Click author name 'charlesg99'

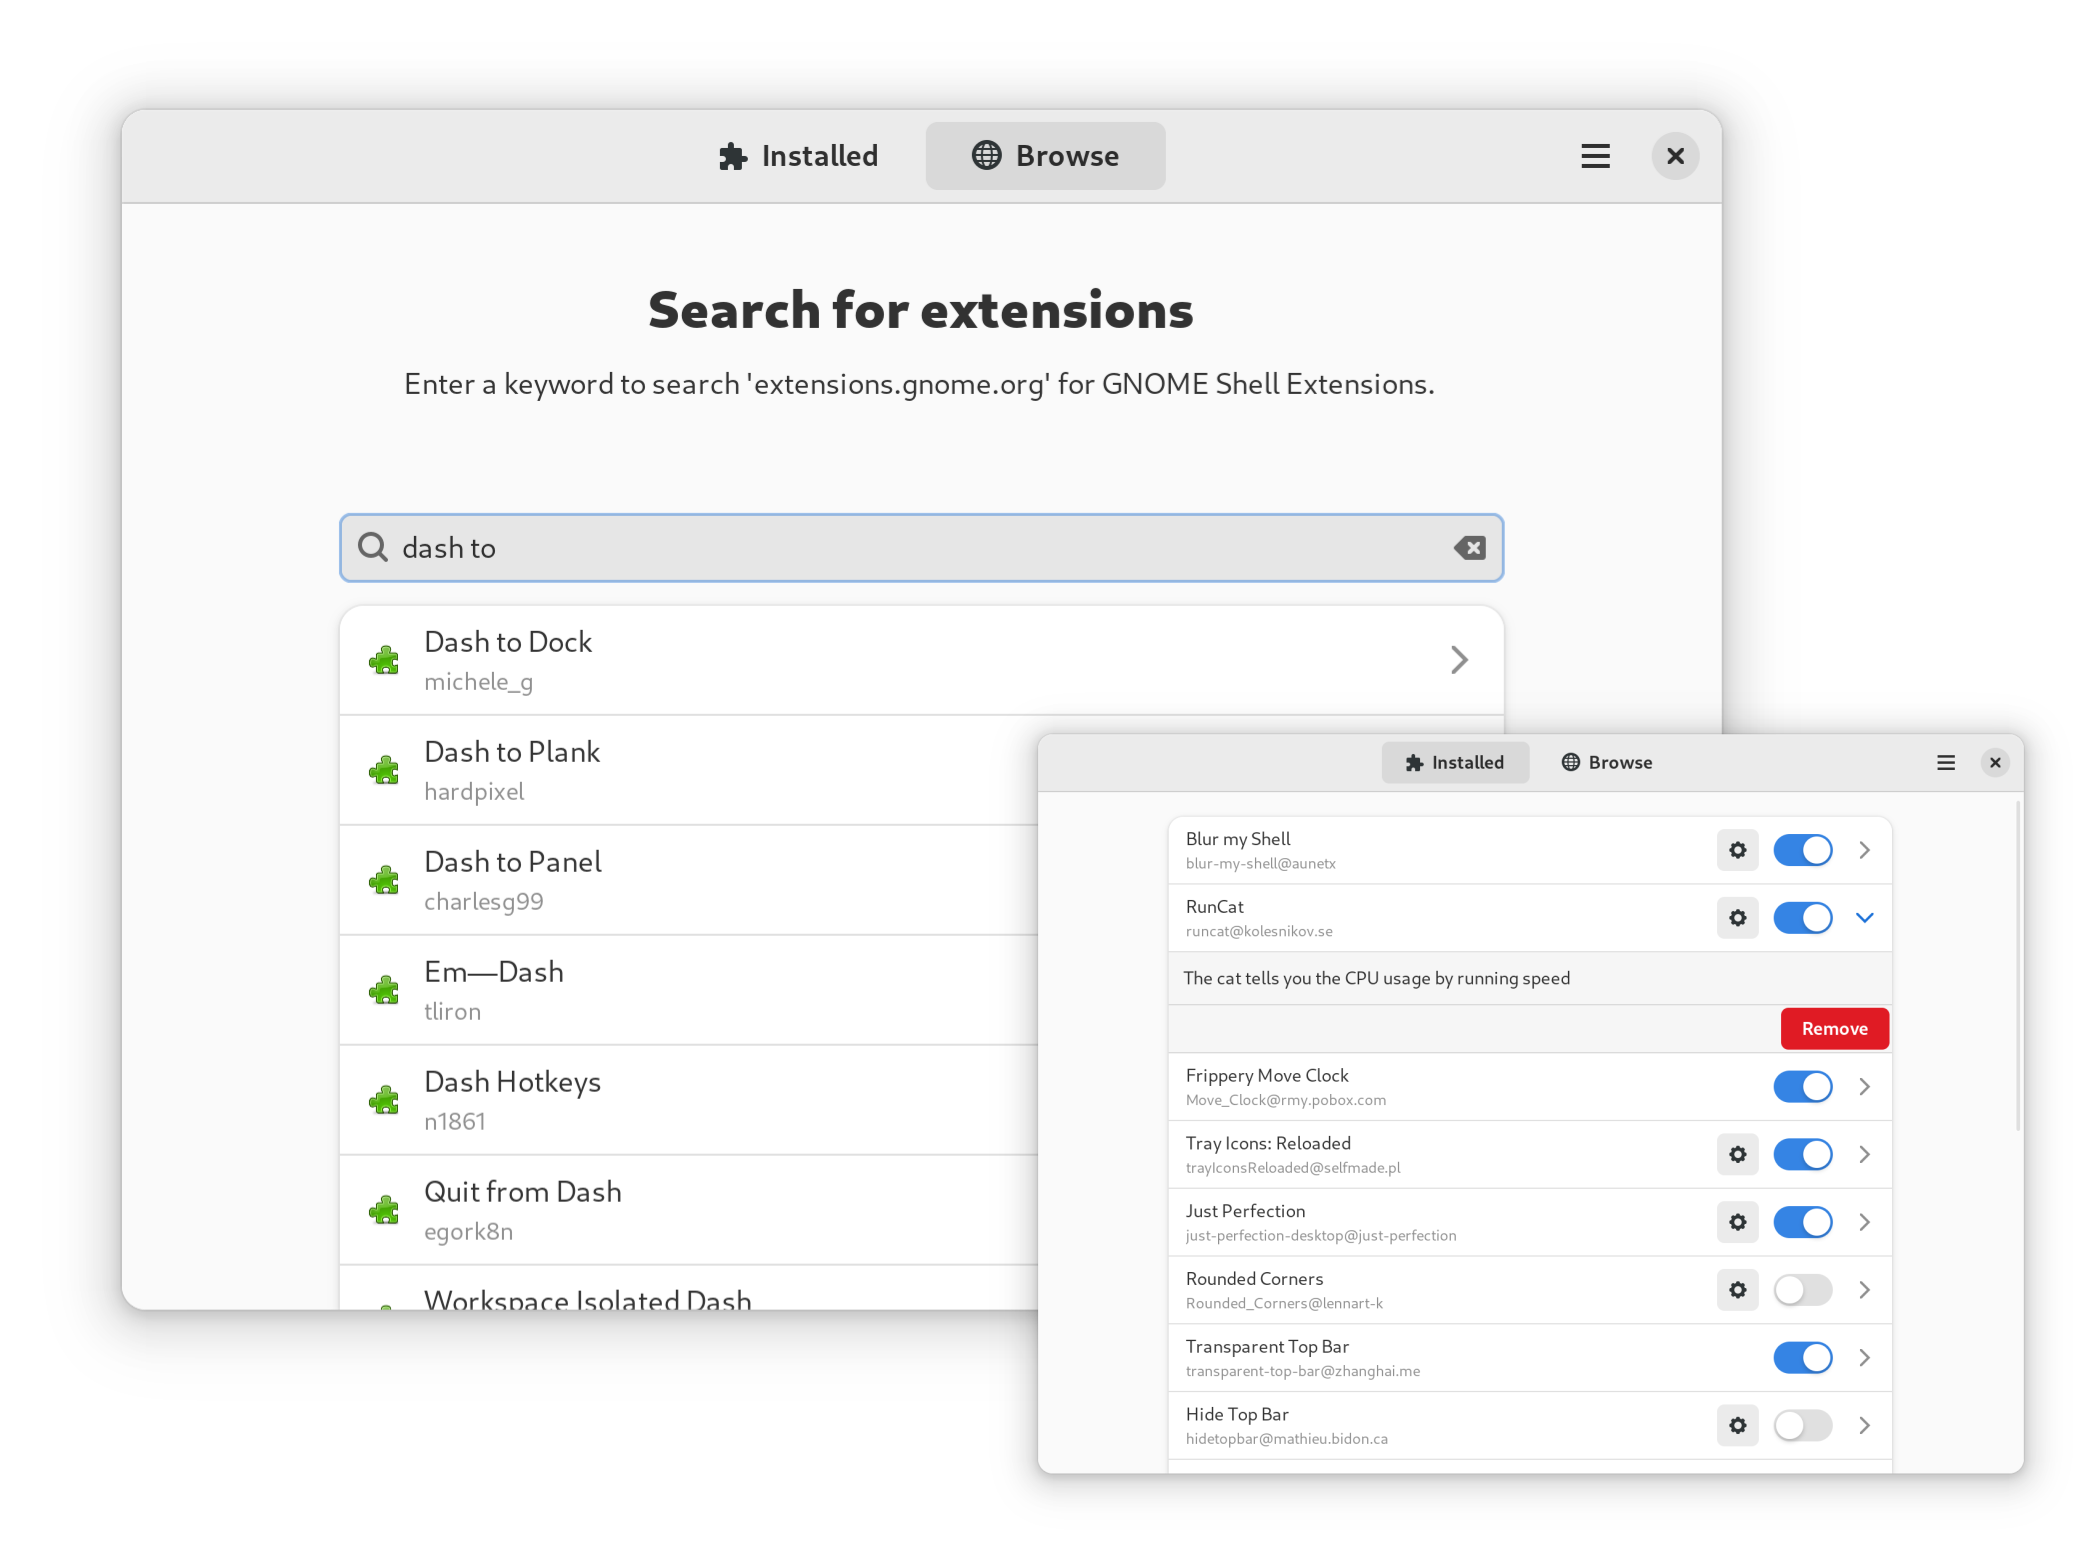pyautogui.click(x=483, y=902)
